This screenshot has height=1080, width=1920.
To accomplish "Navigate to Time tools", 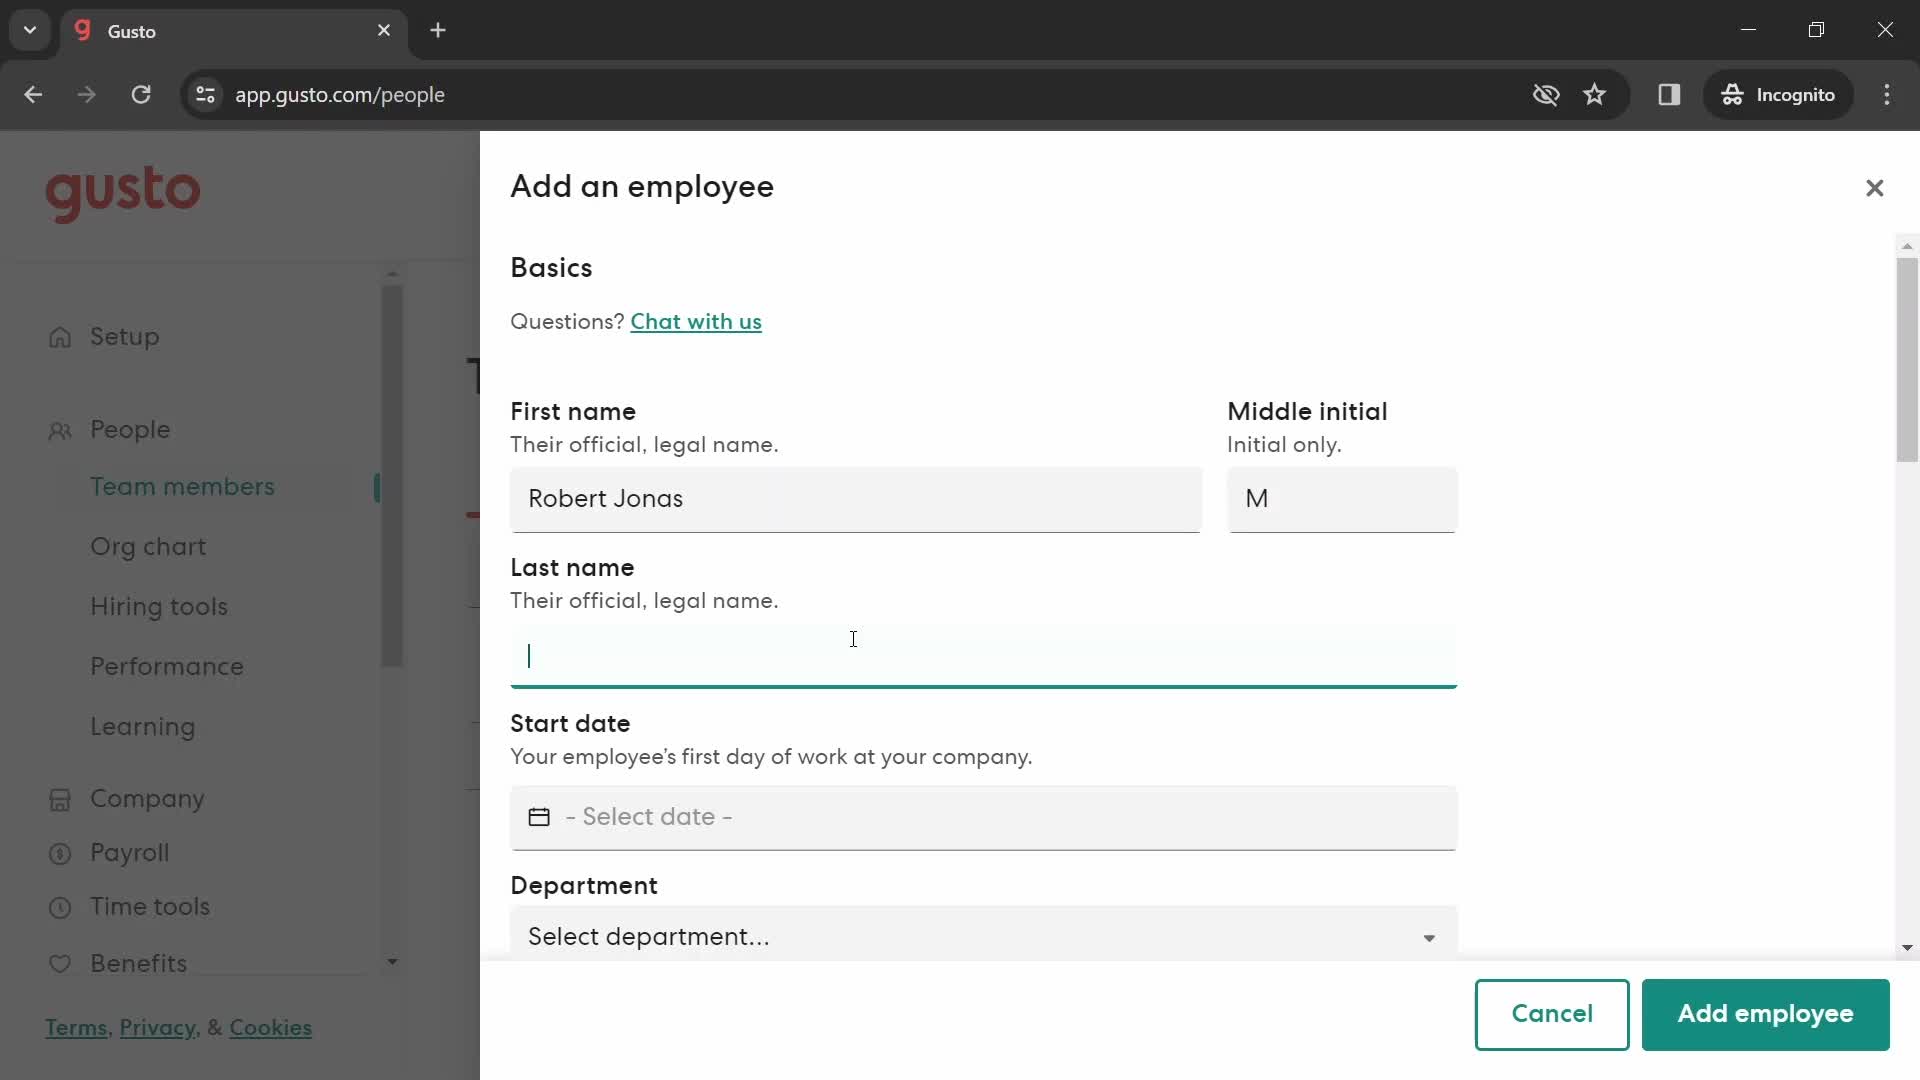I will 149,907.
